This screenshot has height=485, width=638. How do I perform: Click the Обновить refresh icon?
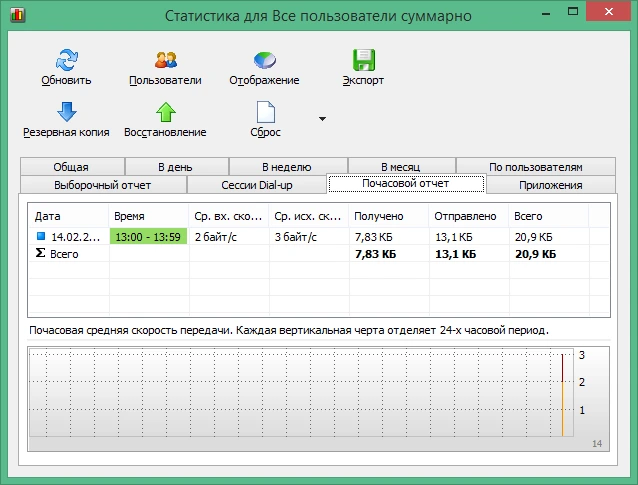66,60
